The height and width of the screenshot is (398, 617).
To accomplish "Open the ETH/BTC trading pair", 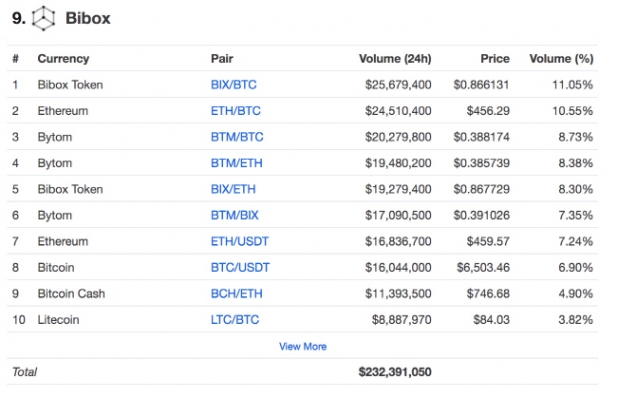I will coord(235,111).
